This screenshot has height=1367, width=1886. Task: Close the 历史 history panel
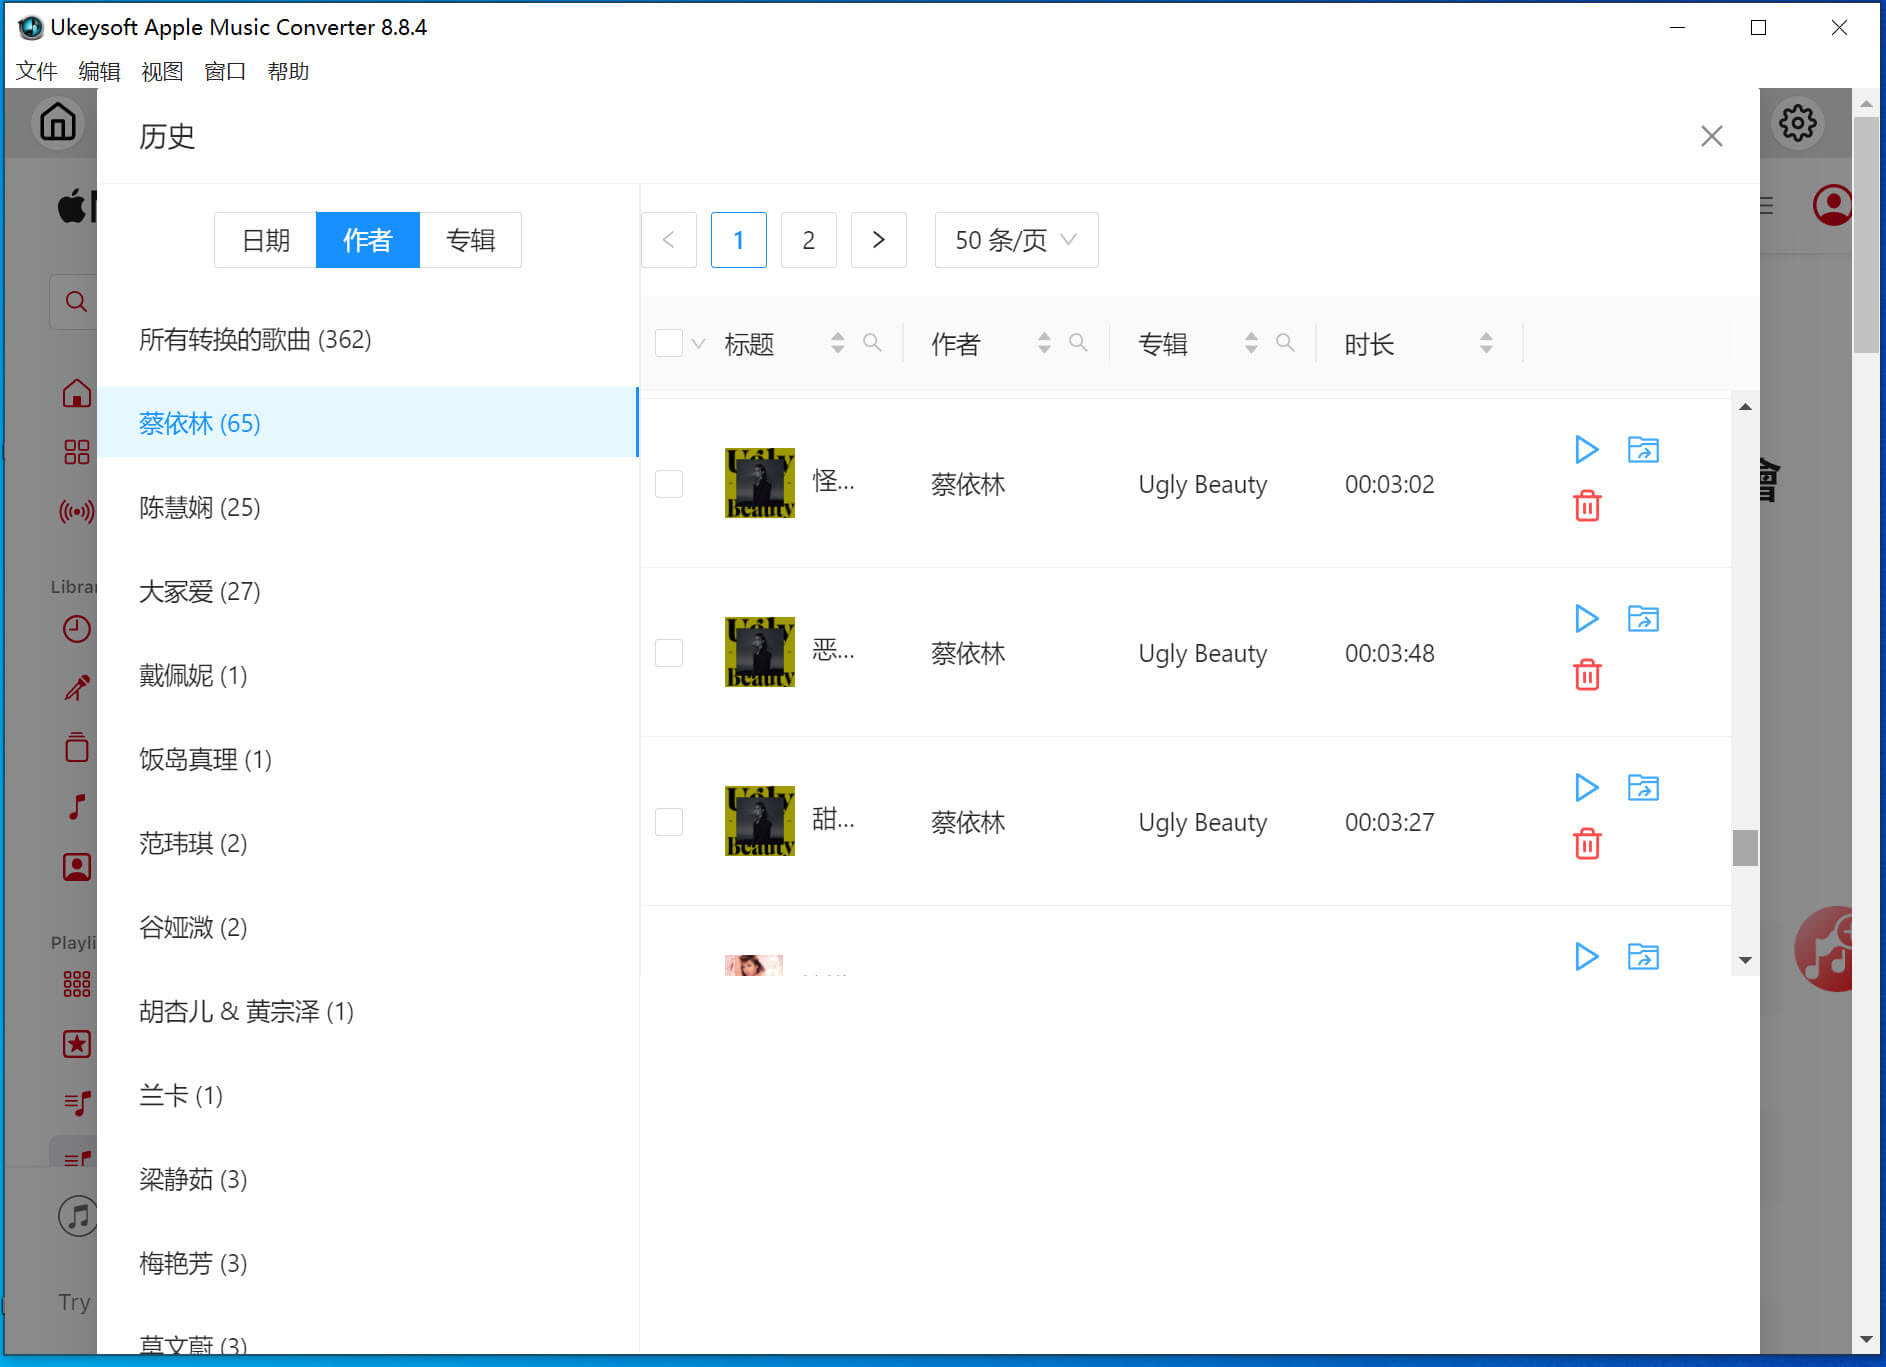point(1712,136)
